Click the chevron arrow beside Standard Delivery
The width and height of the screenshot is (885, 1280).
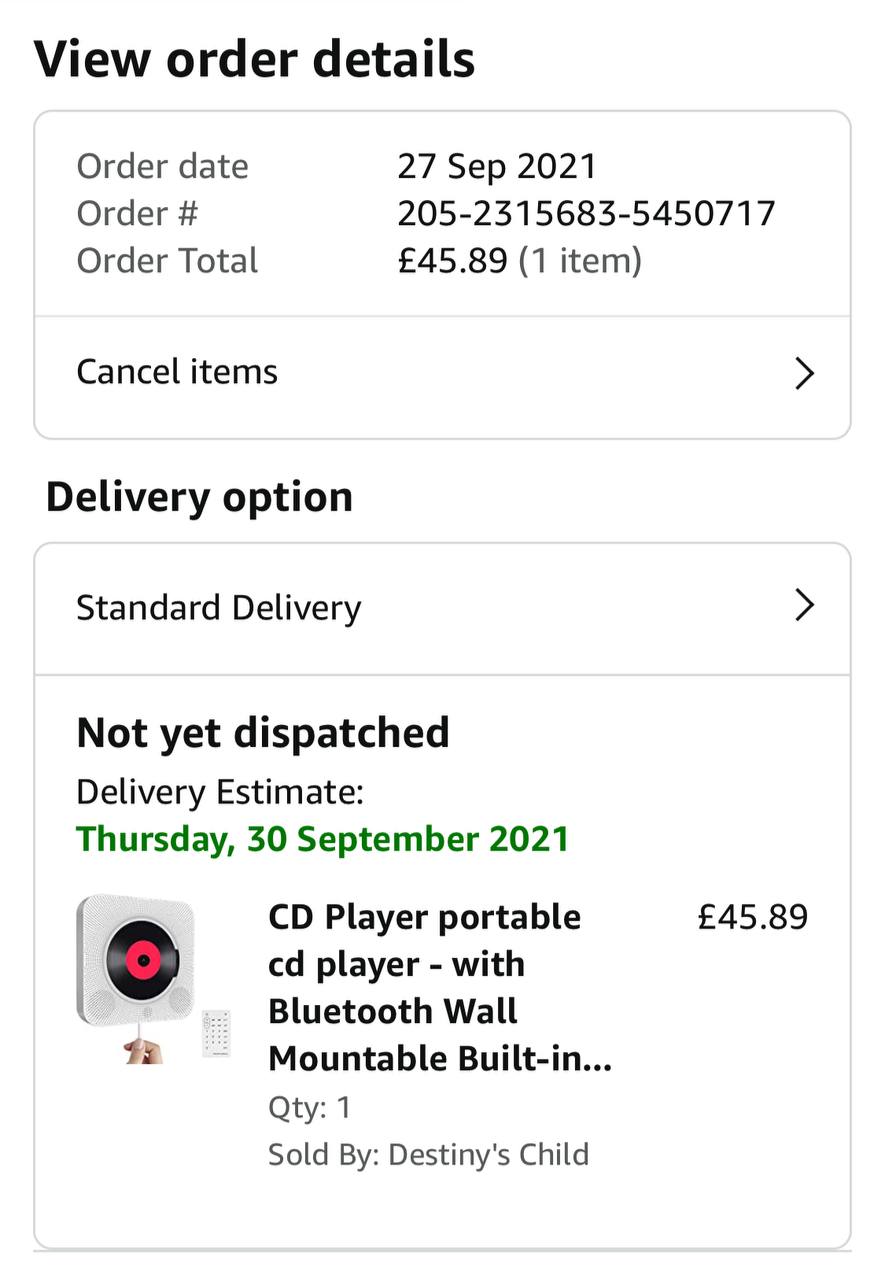pyautogui.click(x=804, y=606)
